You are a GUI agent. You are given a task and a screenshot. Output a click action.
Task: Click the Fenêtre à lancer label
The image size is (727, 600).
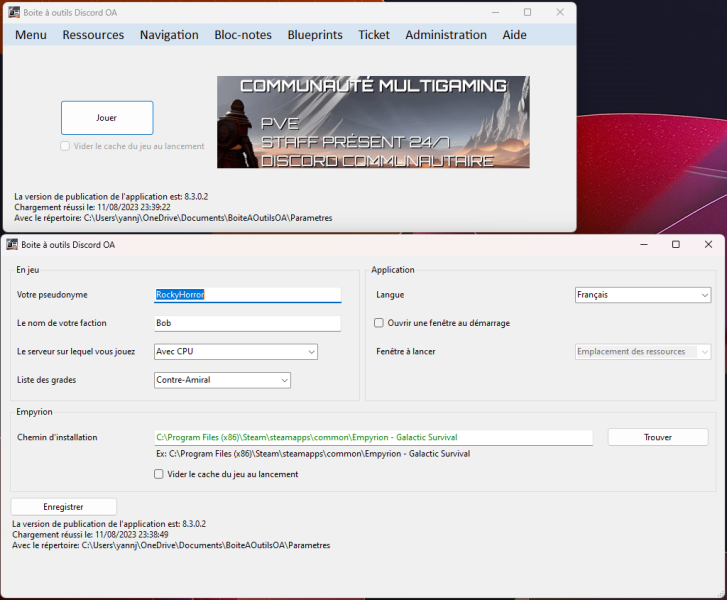point(406,351)
